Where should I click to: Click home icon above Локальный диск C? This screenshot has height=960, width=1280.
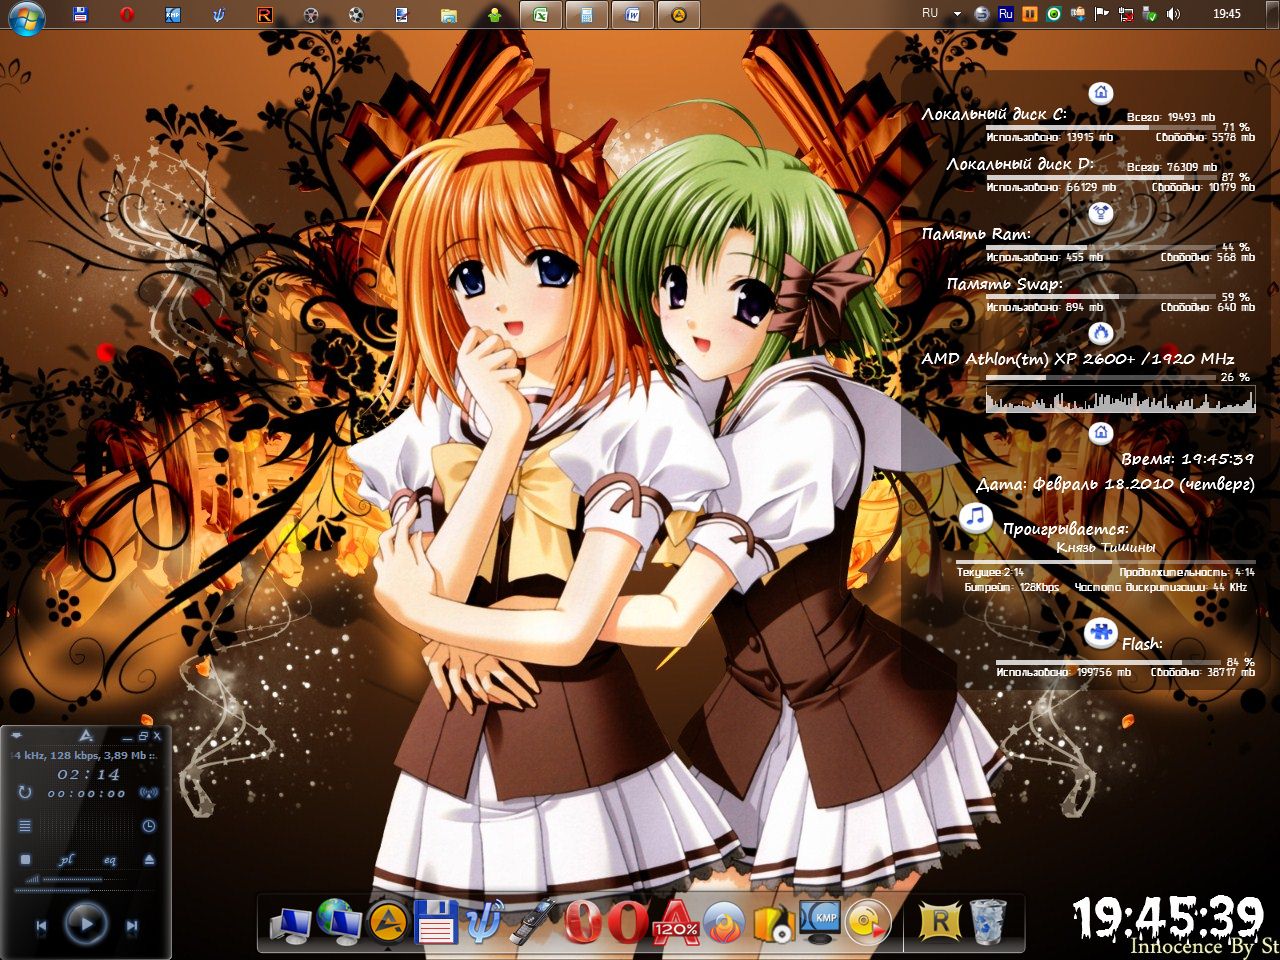pos(1101,93)
